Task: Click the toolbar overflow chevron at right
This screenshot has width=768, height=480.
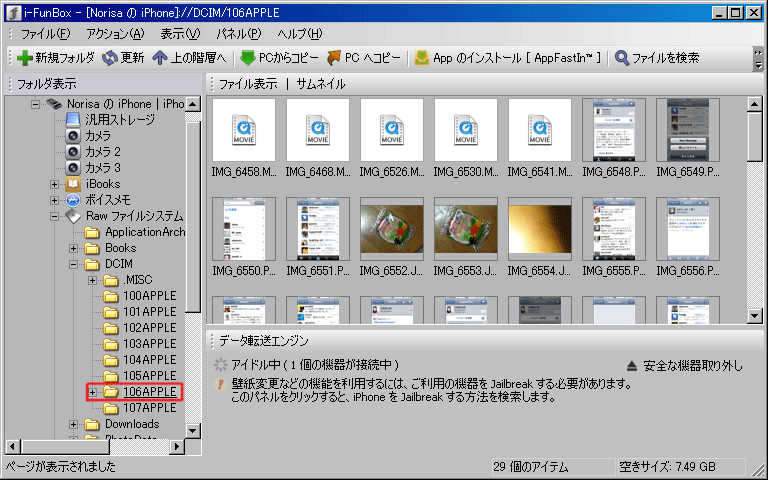Action: pyautogui.click(x=758, y=58)
